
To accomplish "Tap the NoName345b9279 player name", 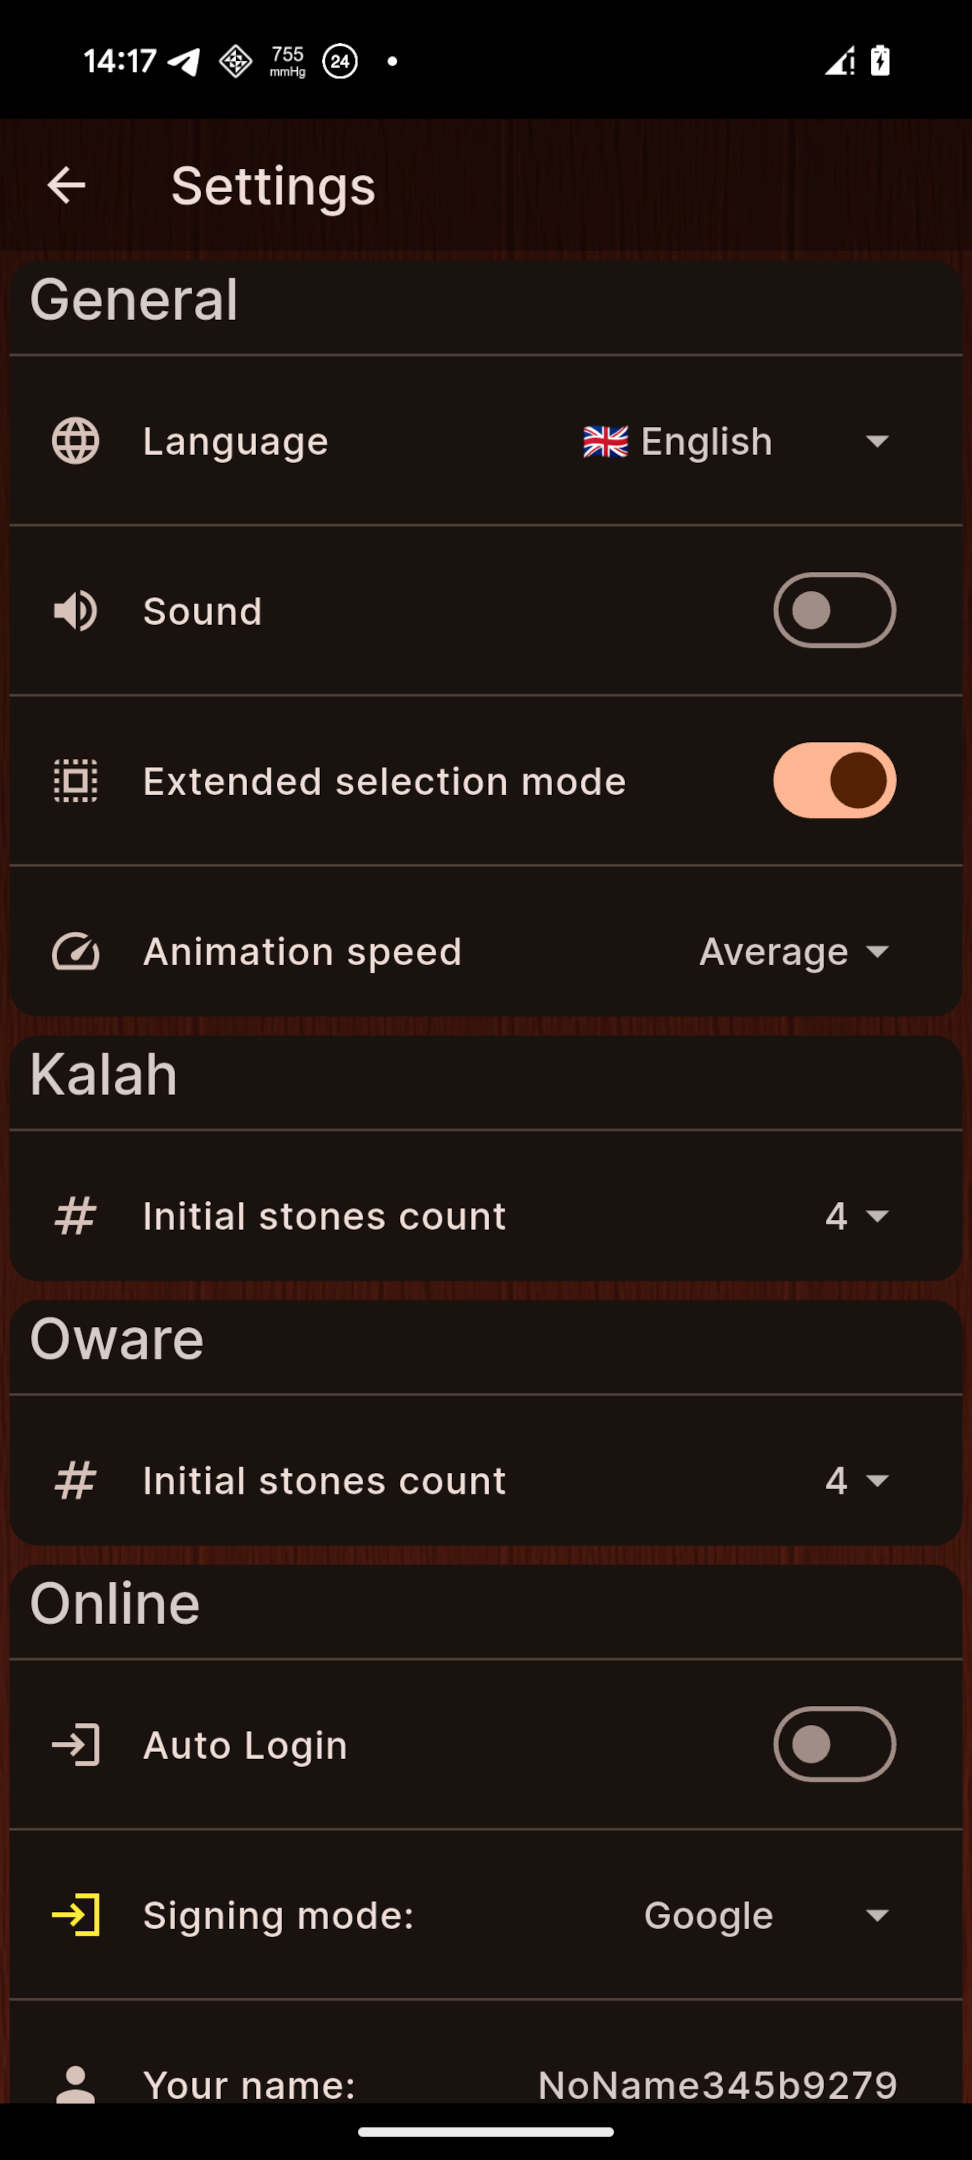I will click(717, 2084).
